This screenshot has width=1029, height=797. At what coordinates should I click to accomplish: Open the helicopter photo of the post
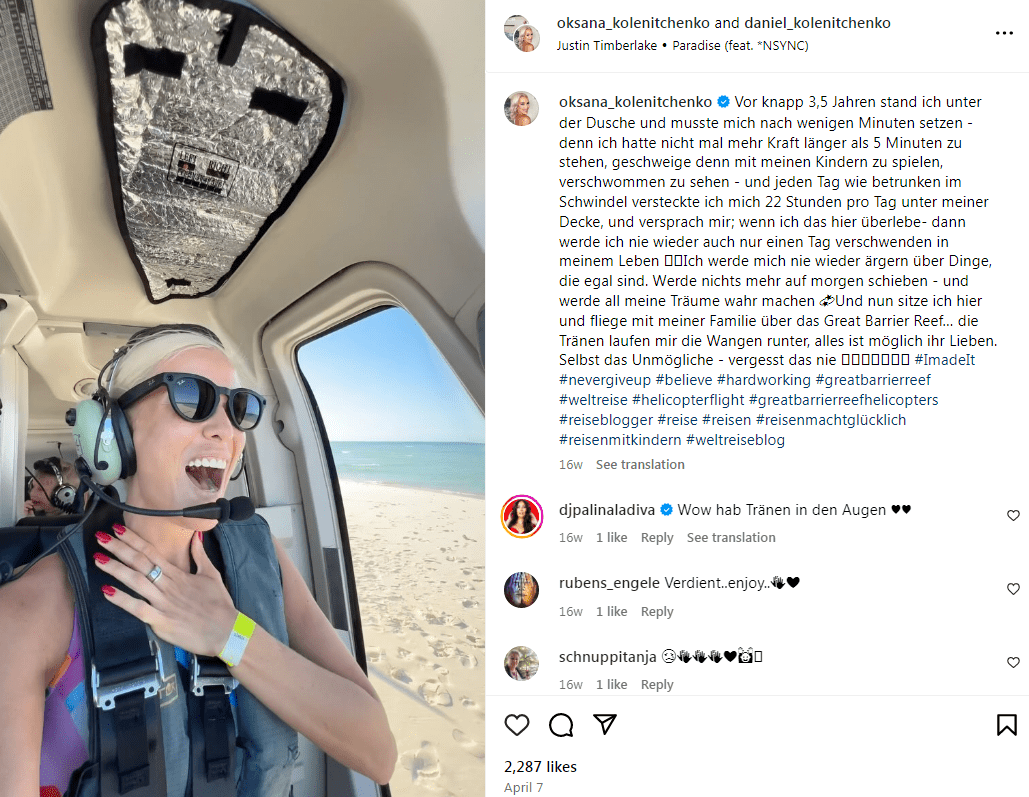click(242, 398)
